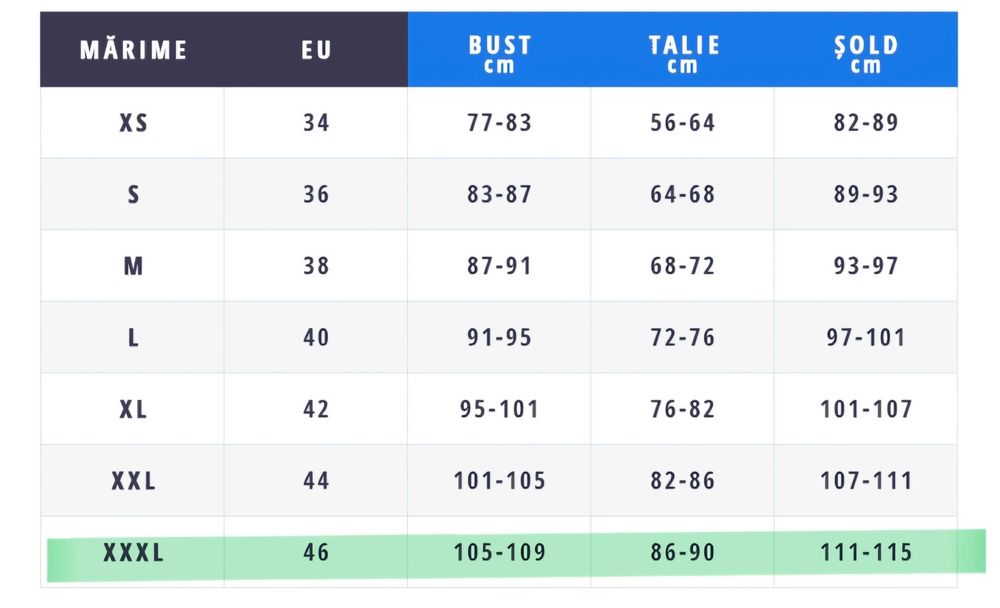Click hip value 111-115
The width and height of the screenshot is (1000, 608).
tap(866, 553)
